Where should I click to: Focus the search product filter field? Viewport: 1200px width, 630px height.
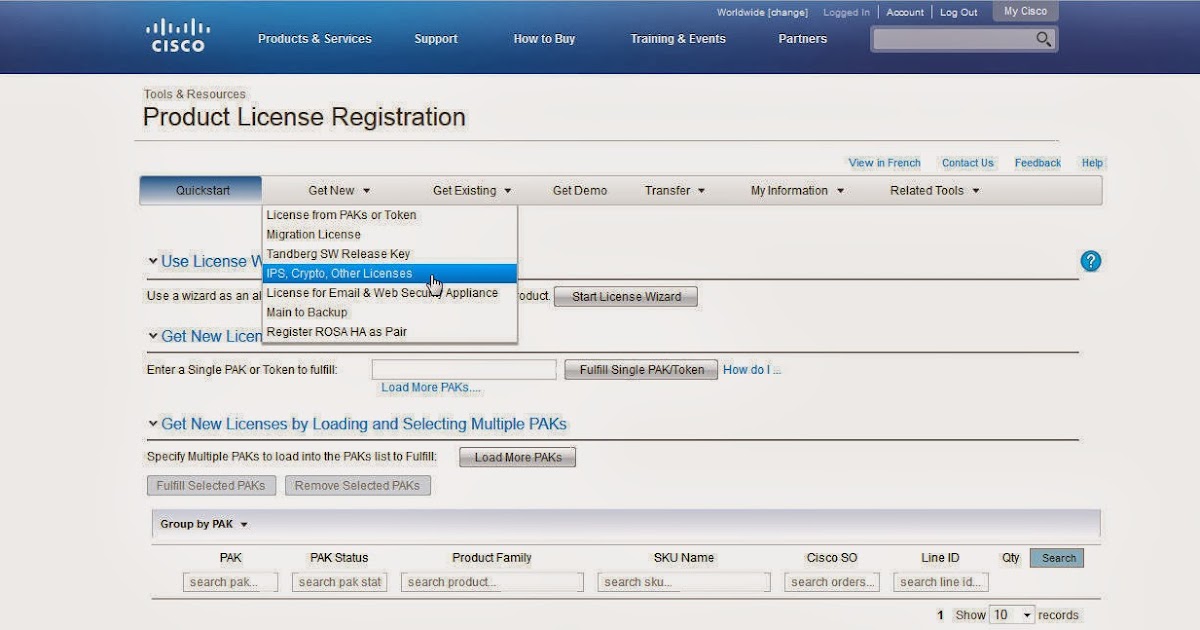click(492, 582)
